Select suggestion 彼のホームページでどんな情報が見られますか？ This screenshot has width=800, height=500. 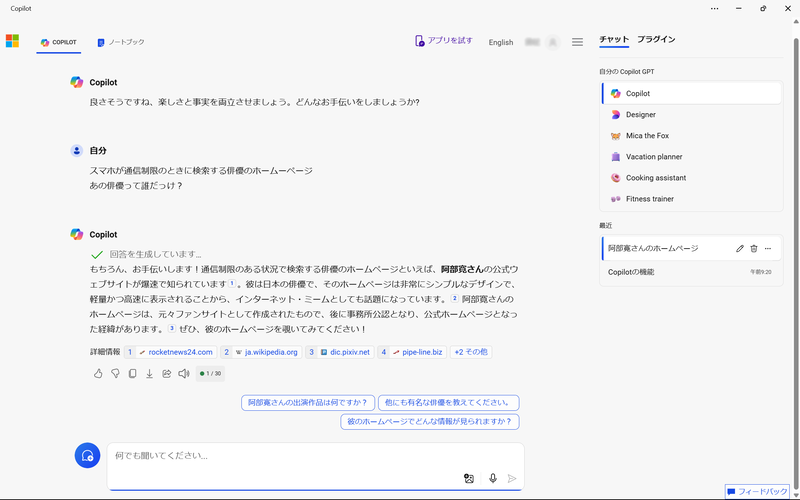point(430,421)
